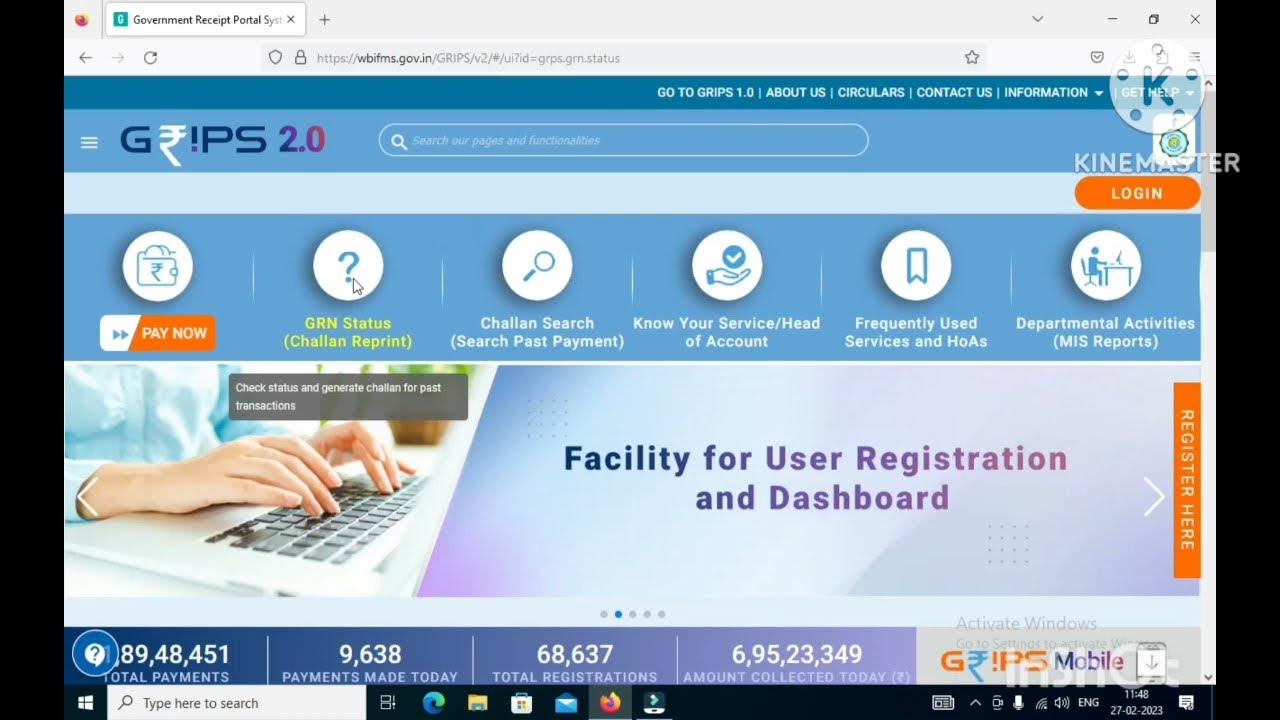Open the taskbar clock showing 11:48
This screenshot has width=1280, height=720.
[x=1137, y=703]
